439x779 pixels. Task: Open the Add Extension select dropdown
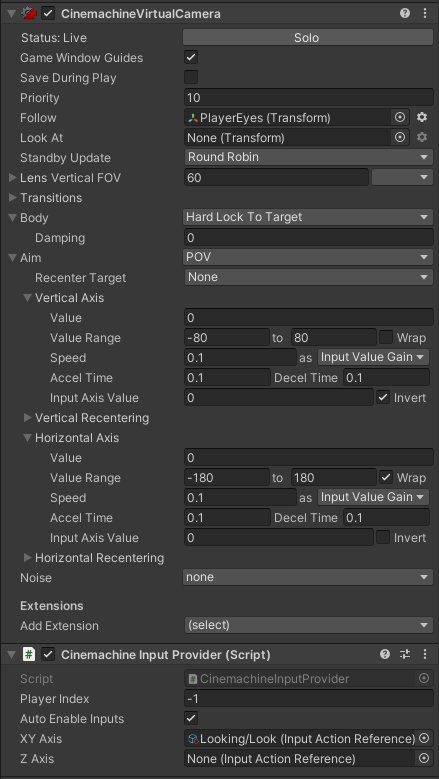(308, 625)
